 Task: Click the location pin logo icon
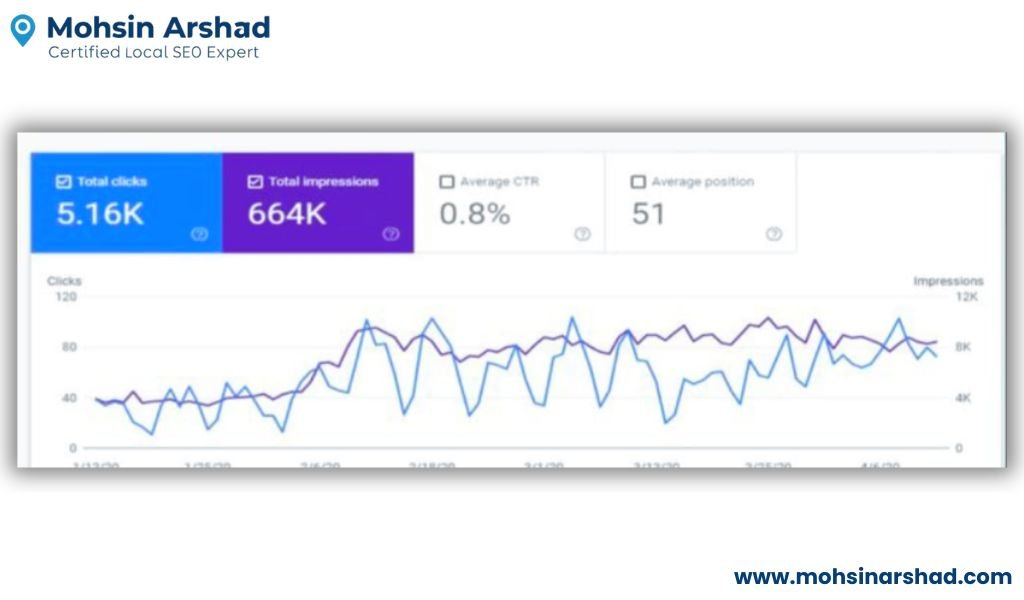tap(22, 30)
